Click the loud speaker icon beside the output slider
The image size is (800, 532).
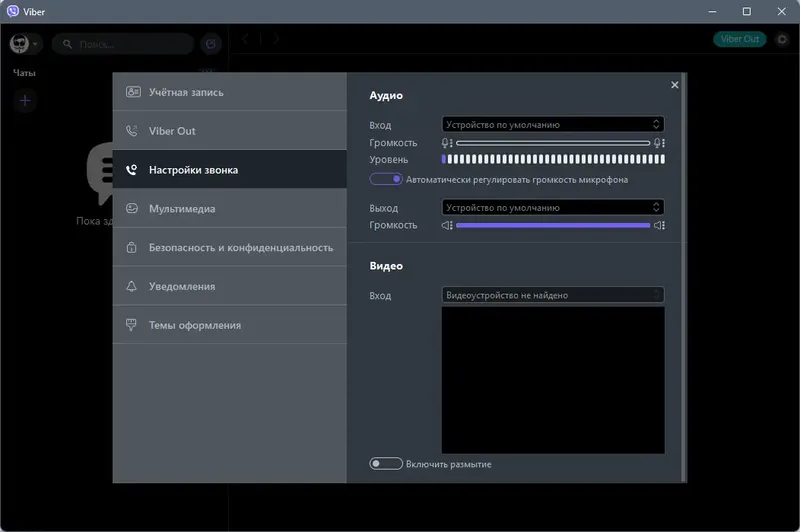coord(659,225)
